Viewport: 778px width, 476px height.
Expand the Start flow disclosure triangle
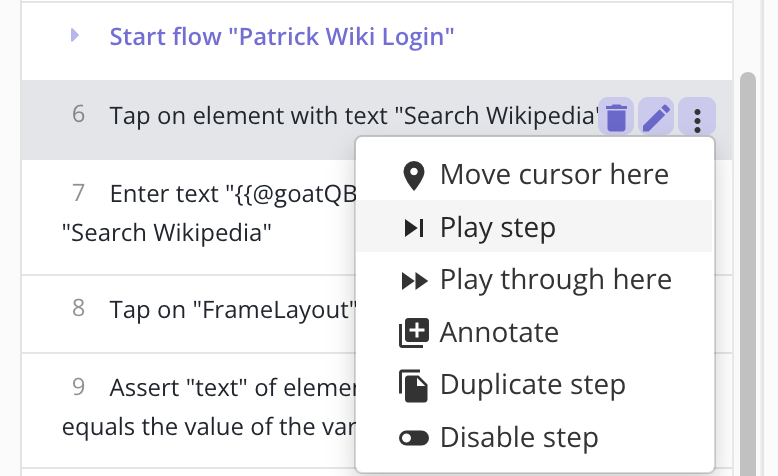coord(74,37)
